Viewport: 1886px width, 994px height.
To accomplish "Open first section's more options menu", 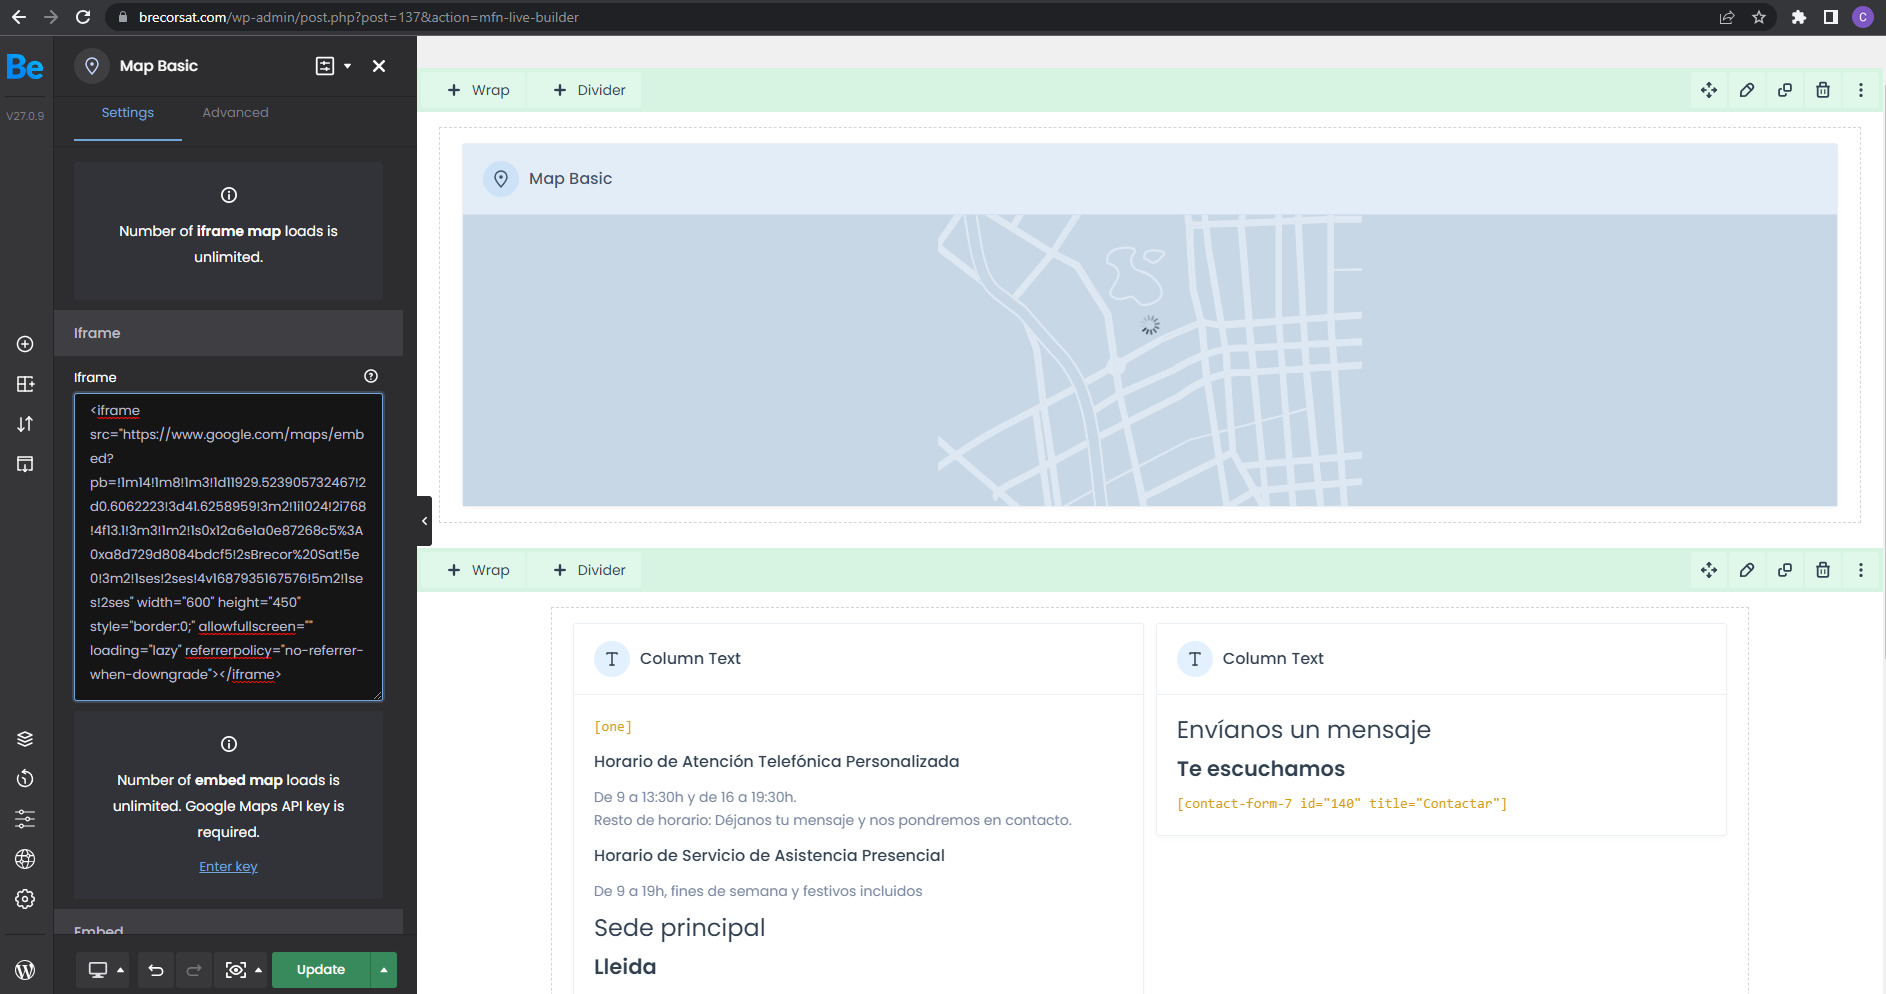I will tap(1861, 90).
